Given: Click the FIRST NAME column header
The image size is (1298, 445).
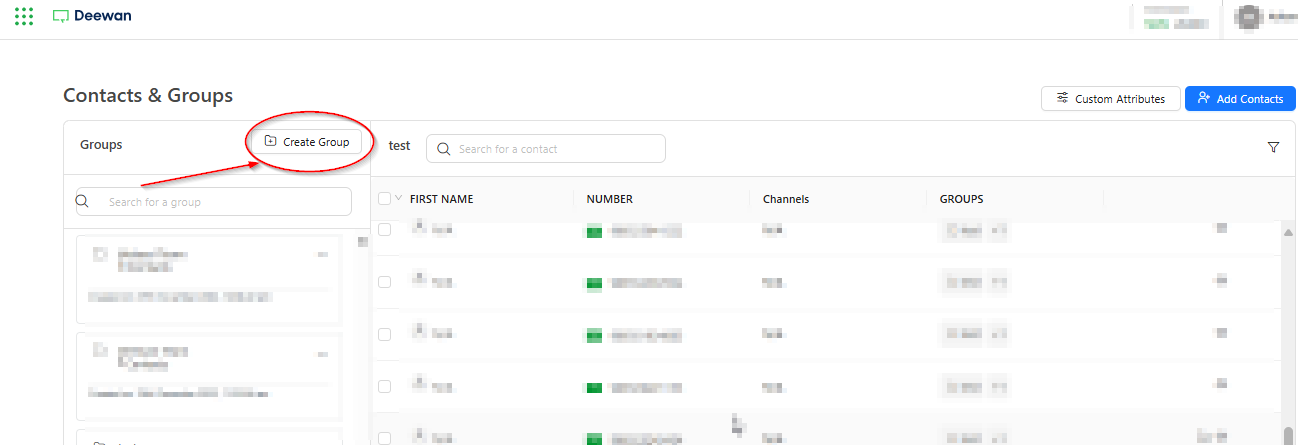Looking at the screenshot, I should (441, 199).
